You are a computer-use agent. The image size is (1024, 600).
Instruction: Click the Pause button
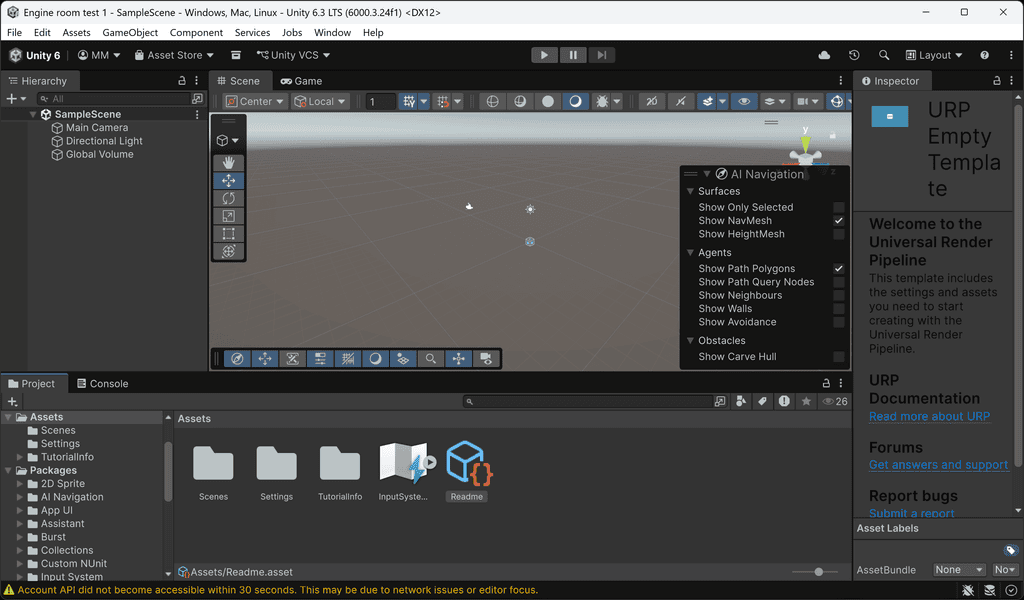(x=573, y=55)
